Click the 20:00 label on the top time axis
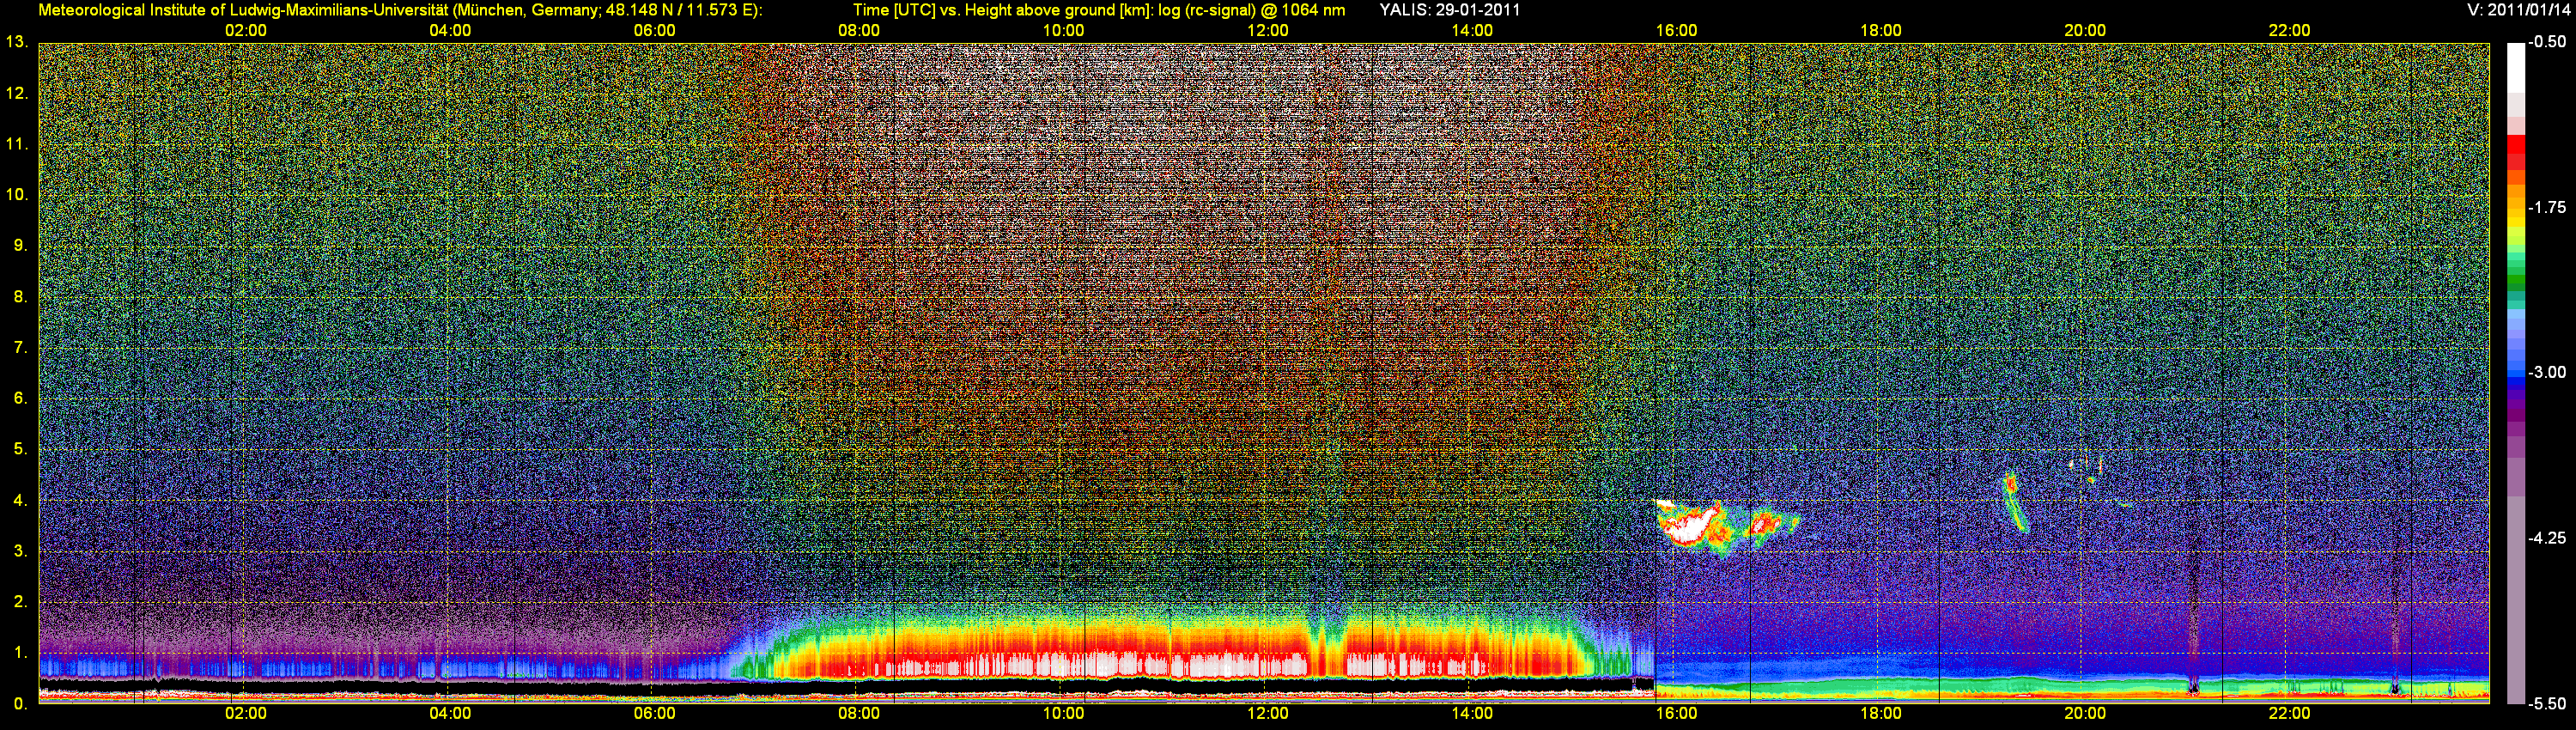 coord(2085,31)
